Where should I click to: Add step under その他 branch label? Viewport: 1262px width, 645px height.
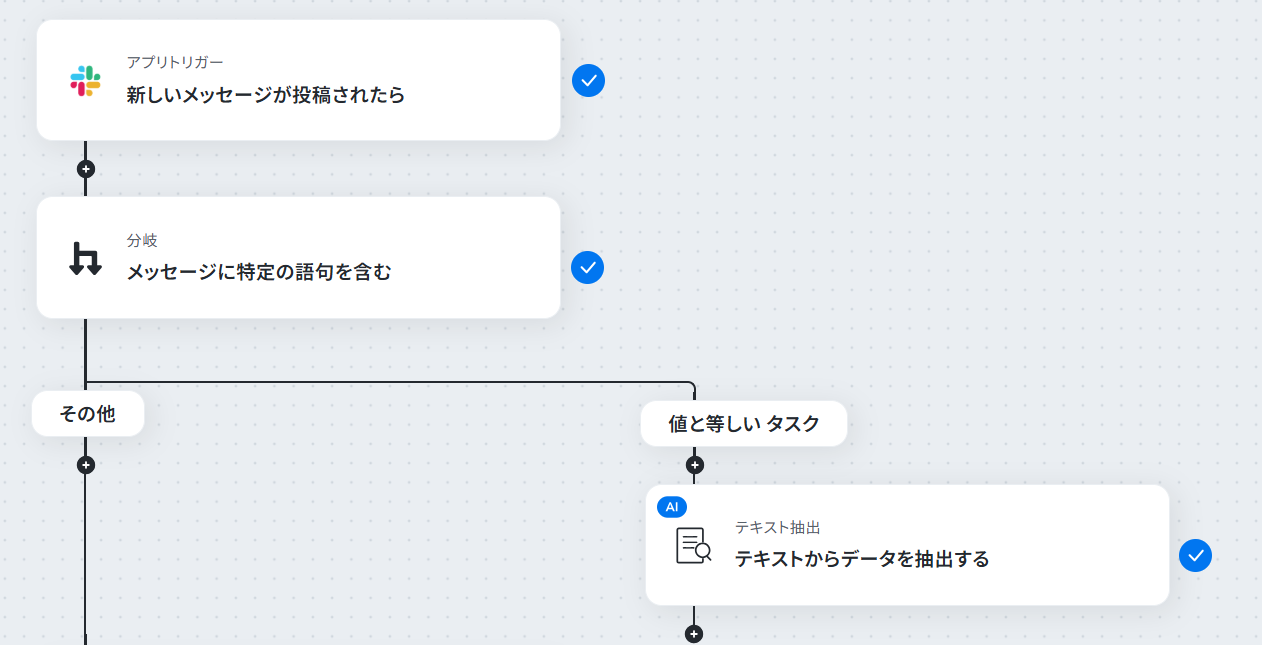[x=86, y=465]
